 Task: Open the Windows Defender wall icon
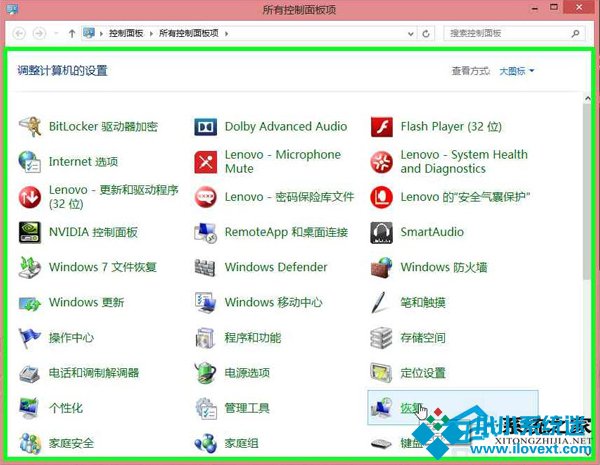click(205, 267)
